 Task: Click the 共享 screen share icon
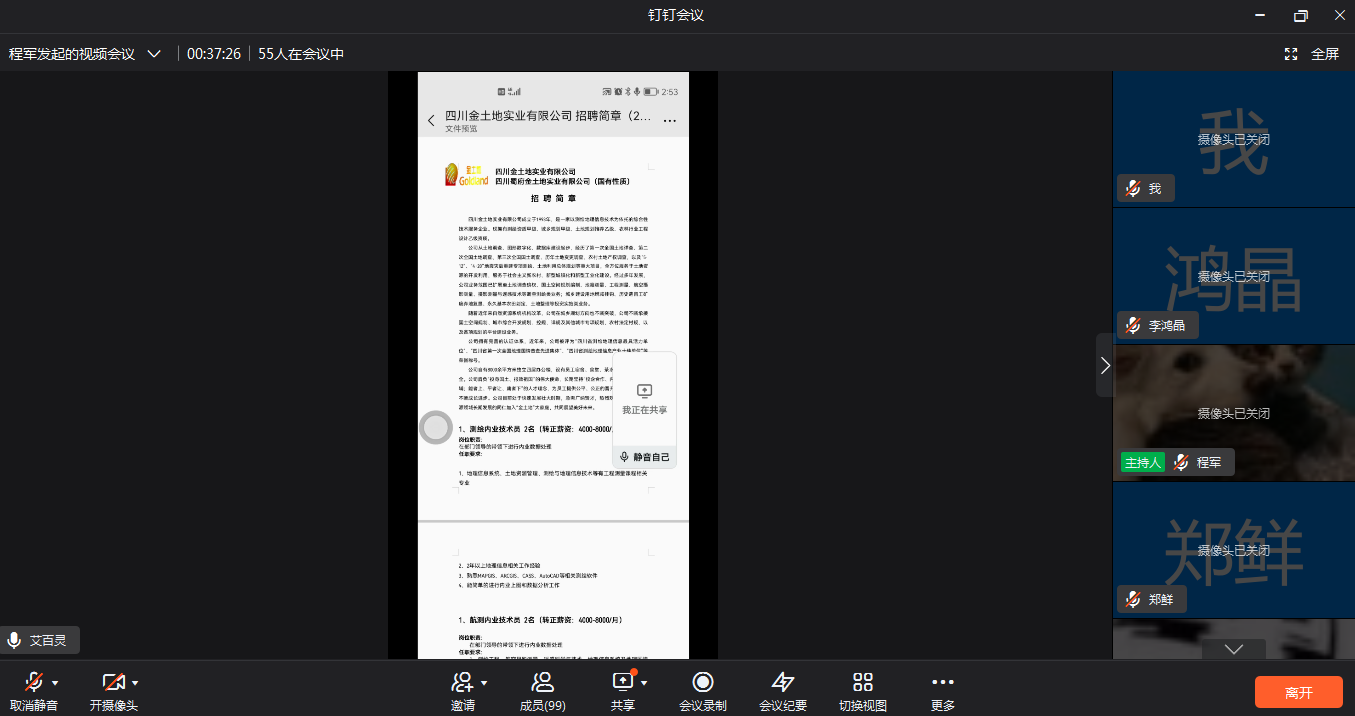pos(622,682)
